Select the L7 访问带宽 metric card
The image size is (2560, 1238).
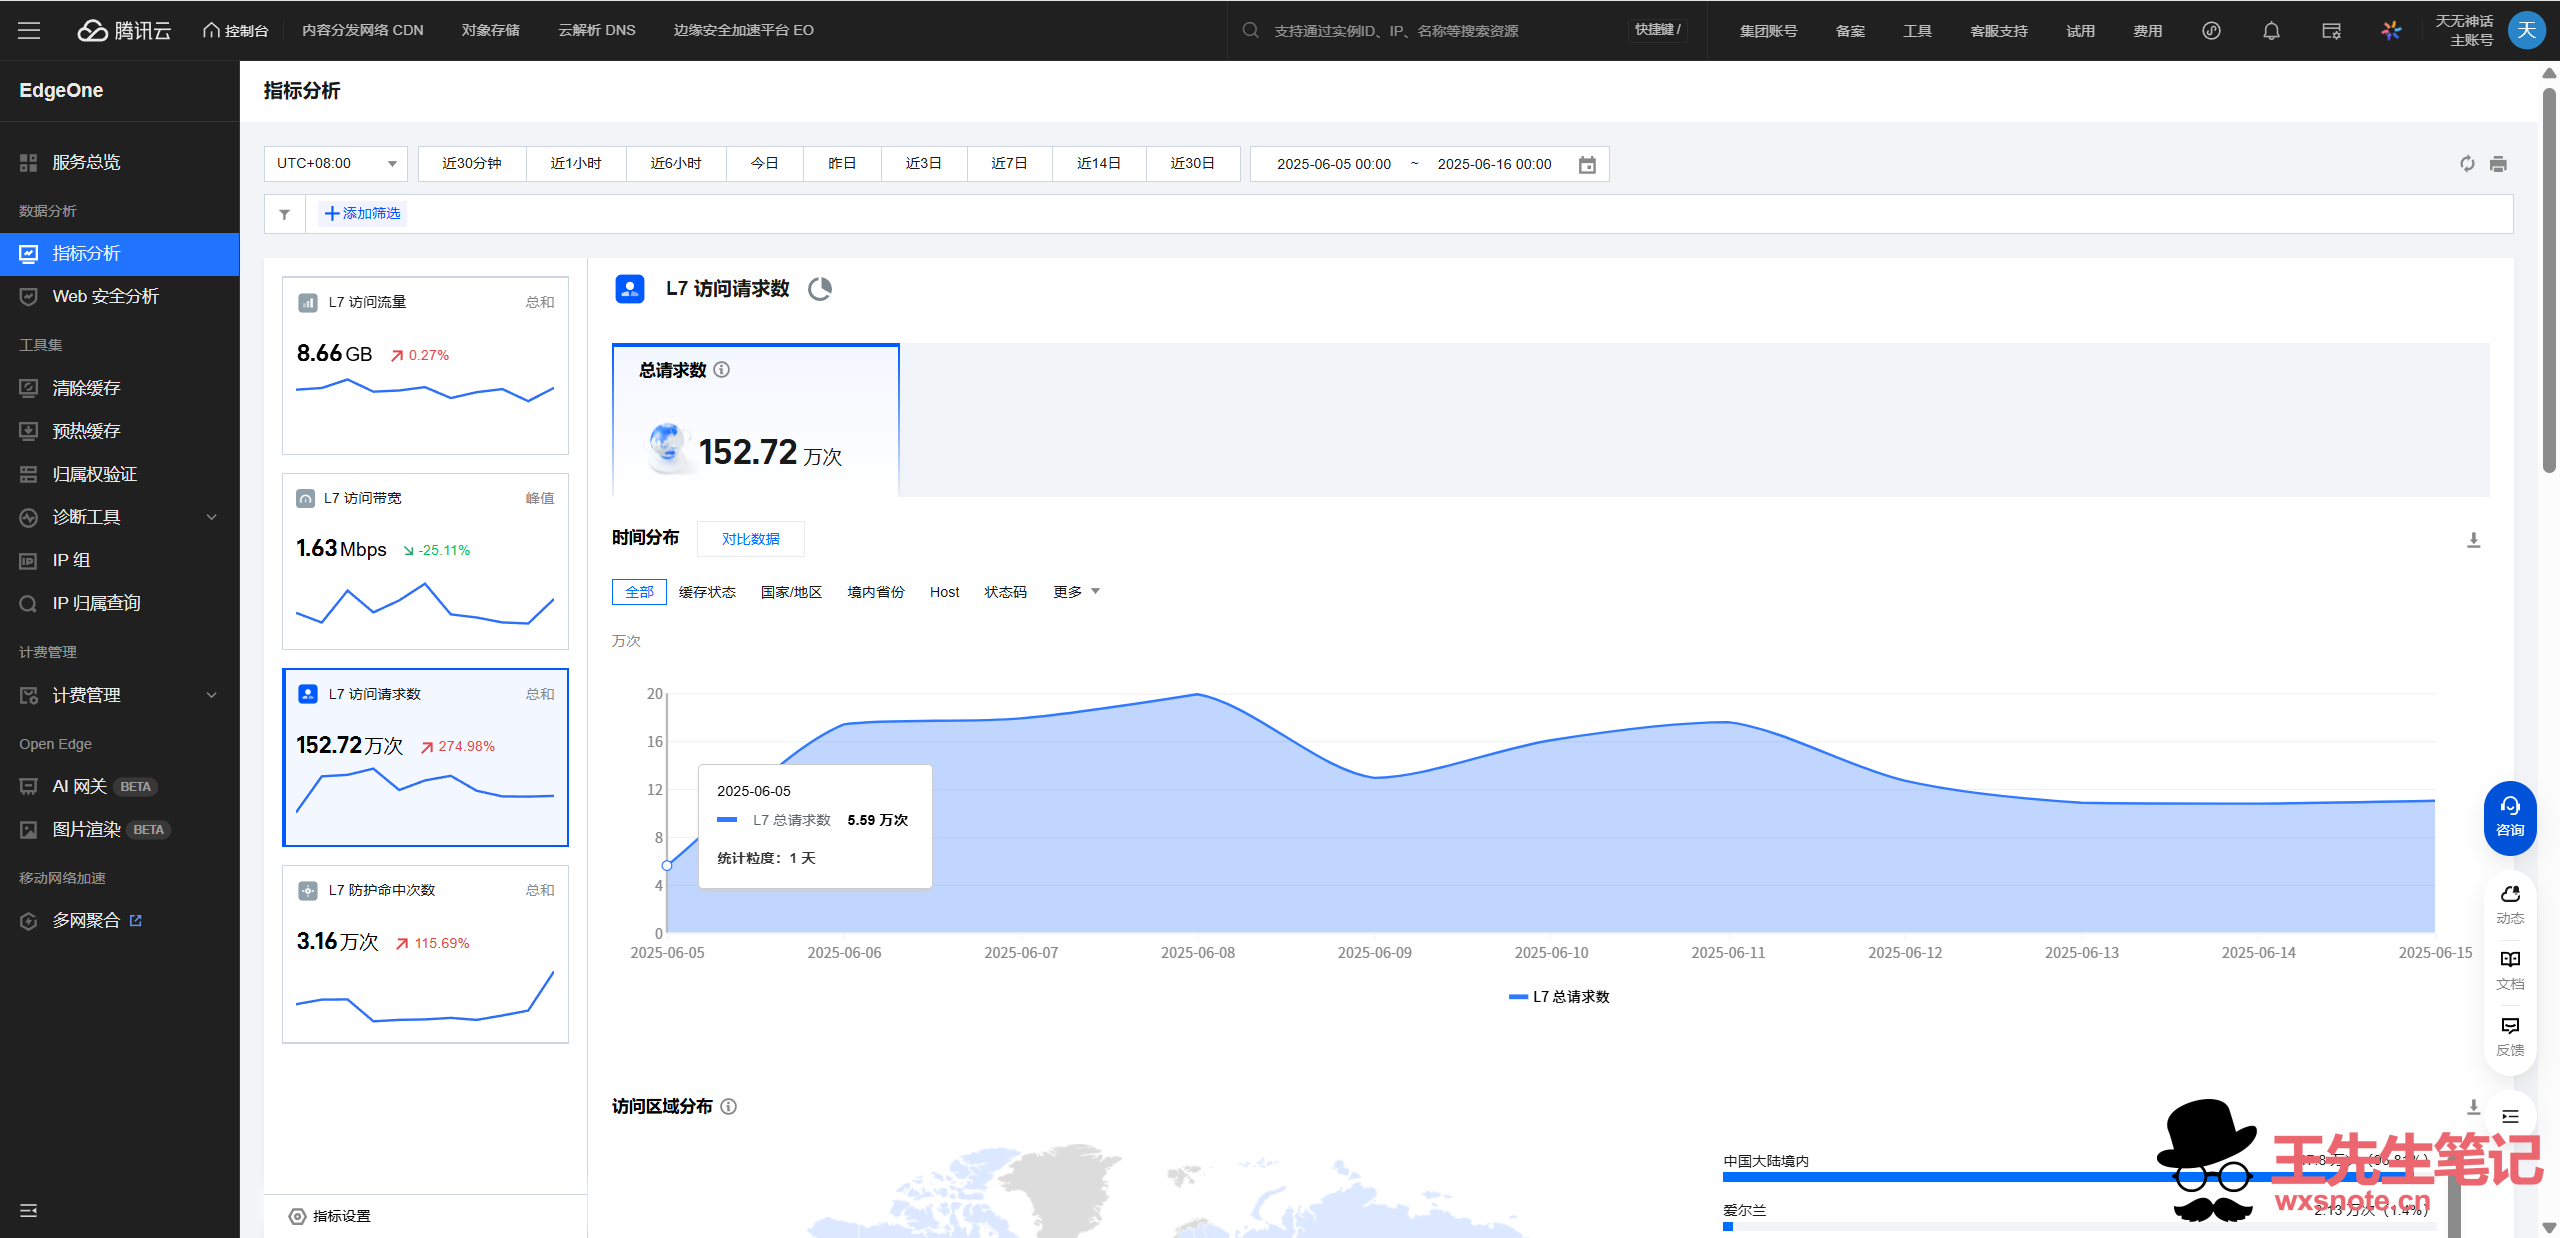point(425,561)
